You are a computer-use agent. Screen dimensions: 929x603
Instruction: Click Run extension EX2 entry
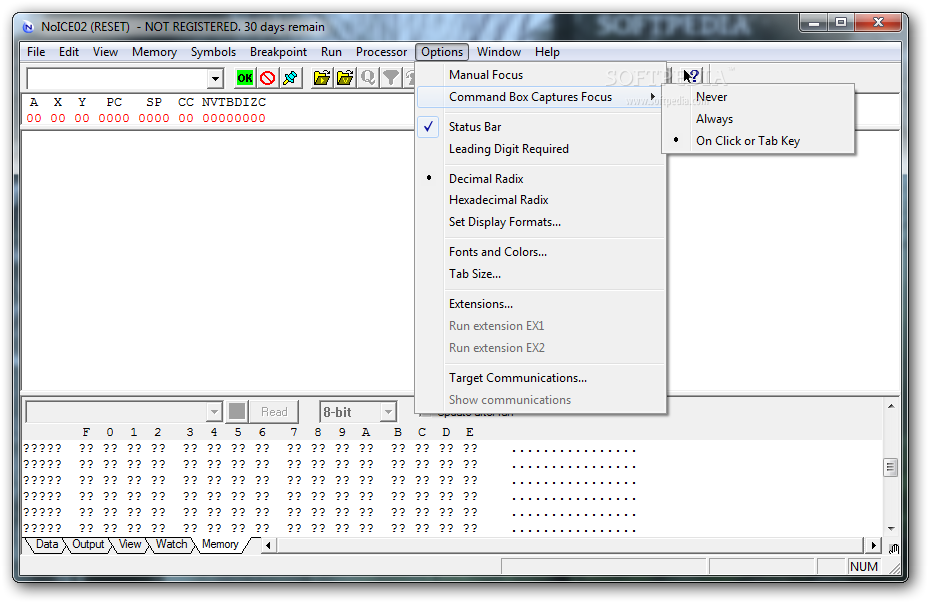pos(541,348)
